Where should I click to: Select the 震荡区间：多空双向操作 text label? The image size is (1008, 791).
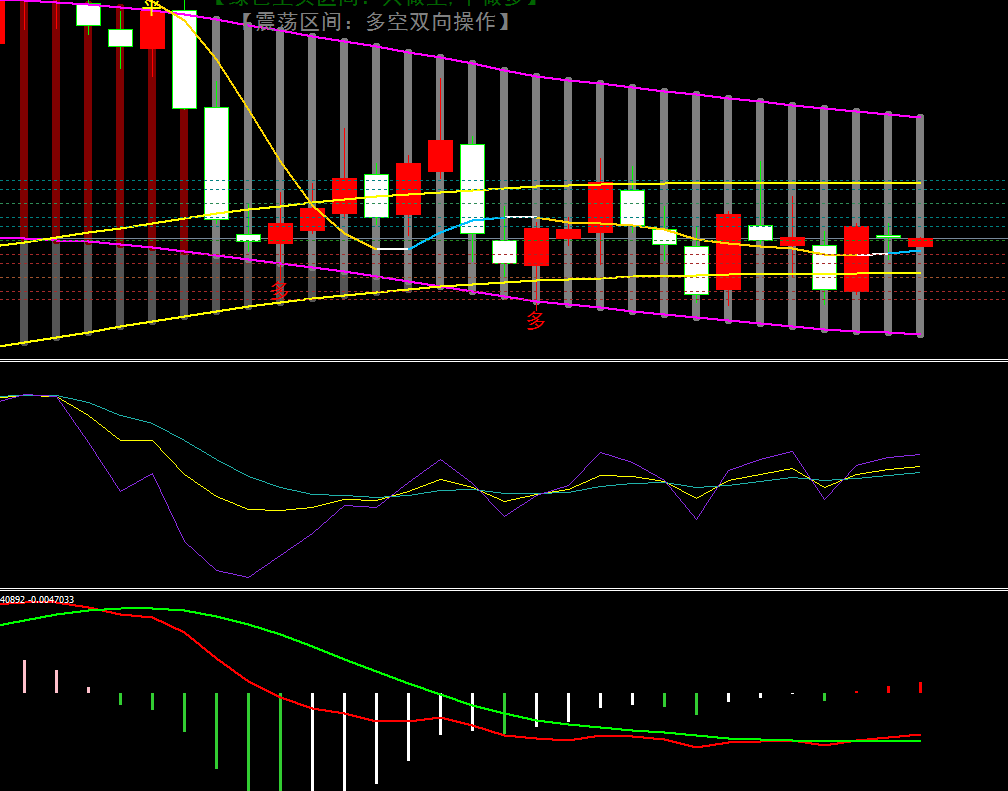click(376, 22)
